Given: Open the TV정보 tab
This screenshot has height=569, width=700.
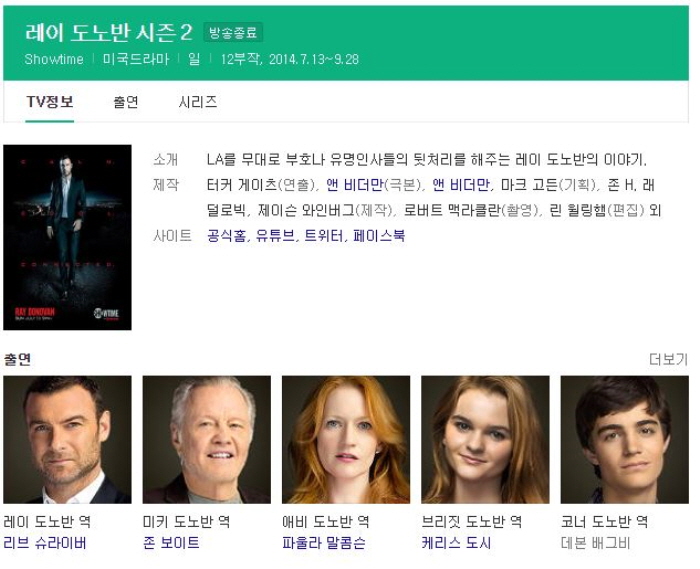Looking at the screenshot, I should tap(50, 102).
